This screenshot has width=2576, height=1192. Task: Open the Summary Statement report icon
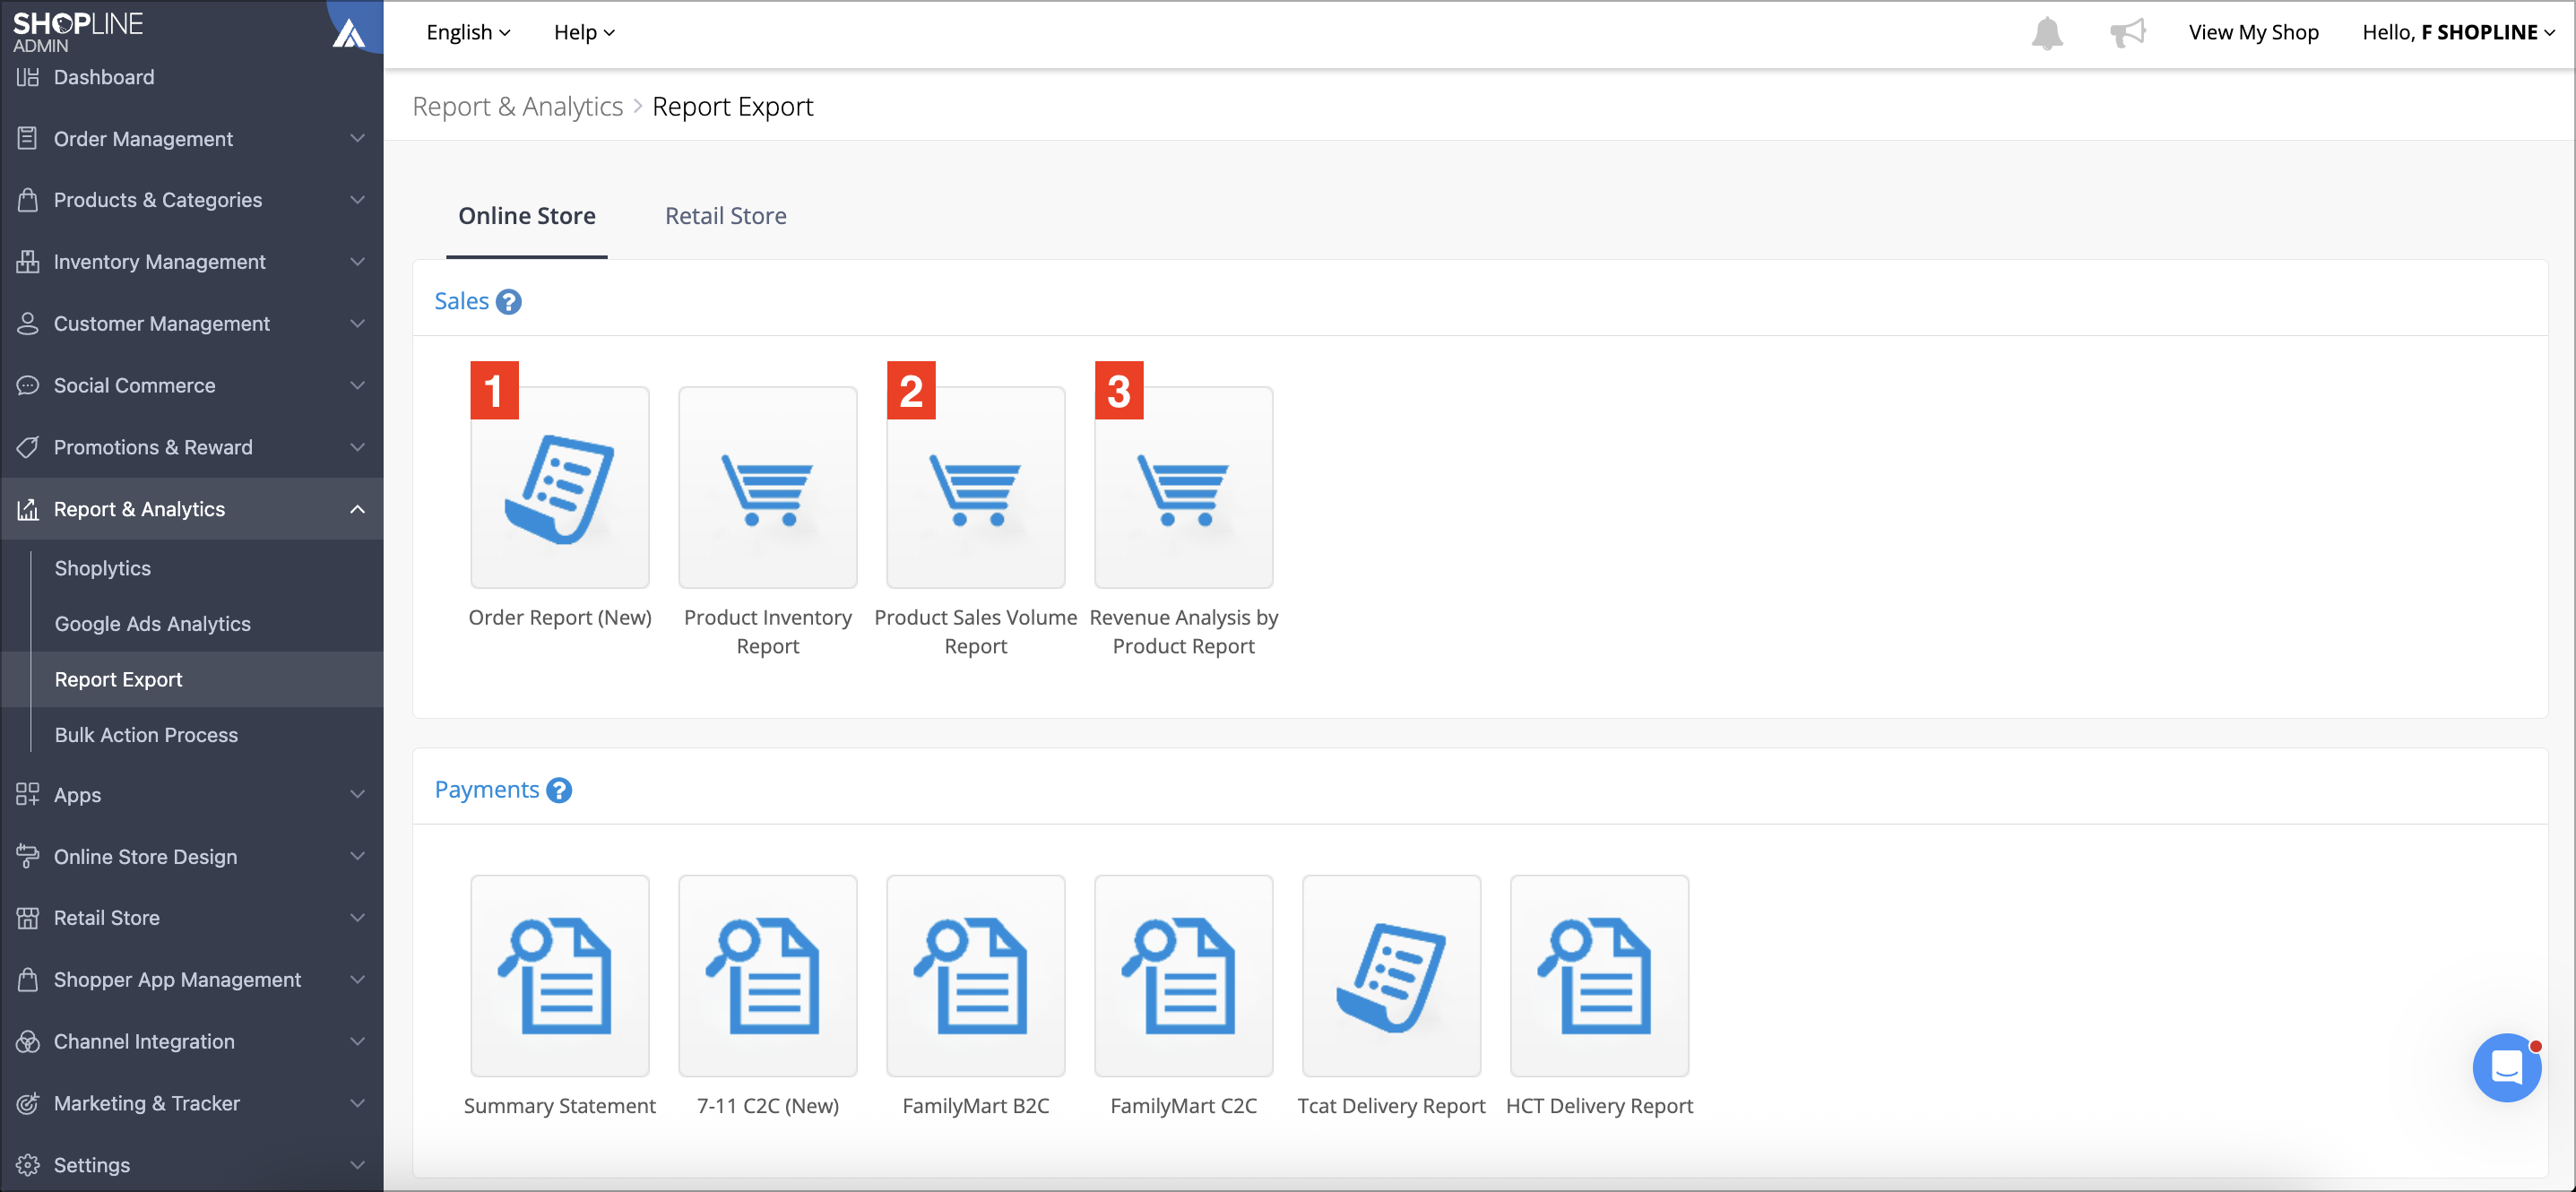click(560, 975)
